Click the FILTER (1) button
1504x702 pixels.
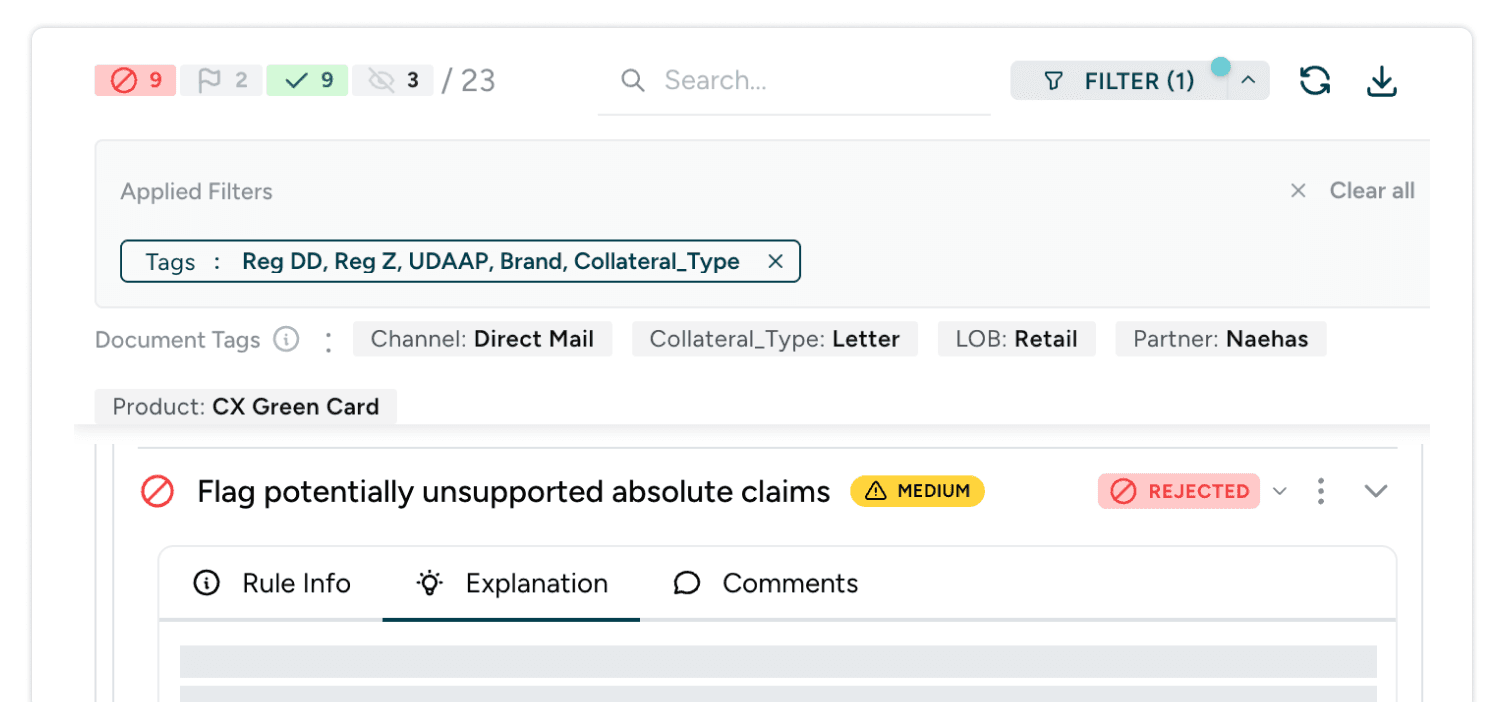[x=1119, y=81]
